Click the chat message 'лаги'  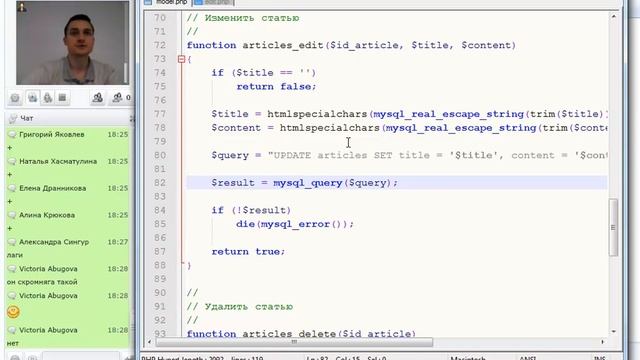coord(15,255)
